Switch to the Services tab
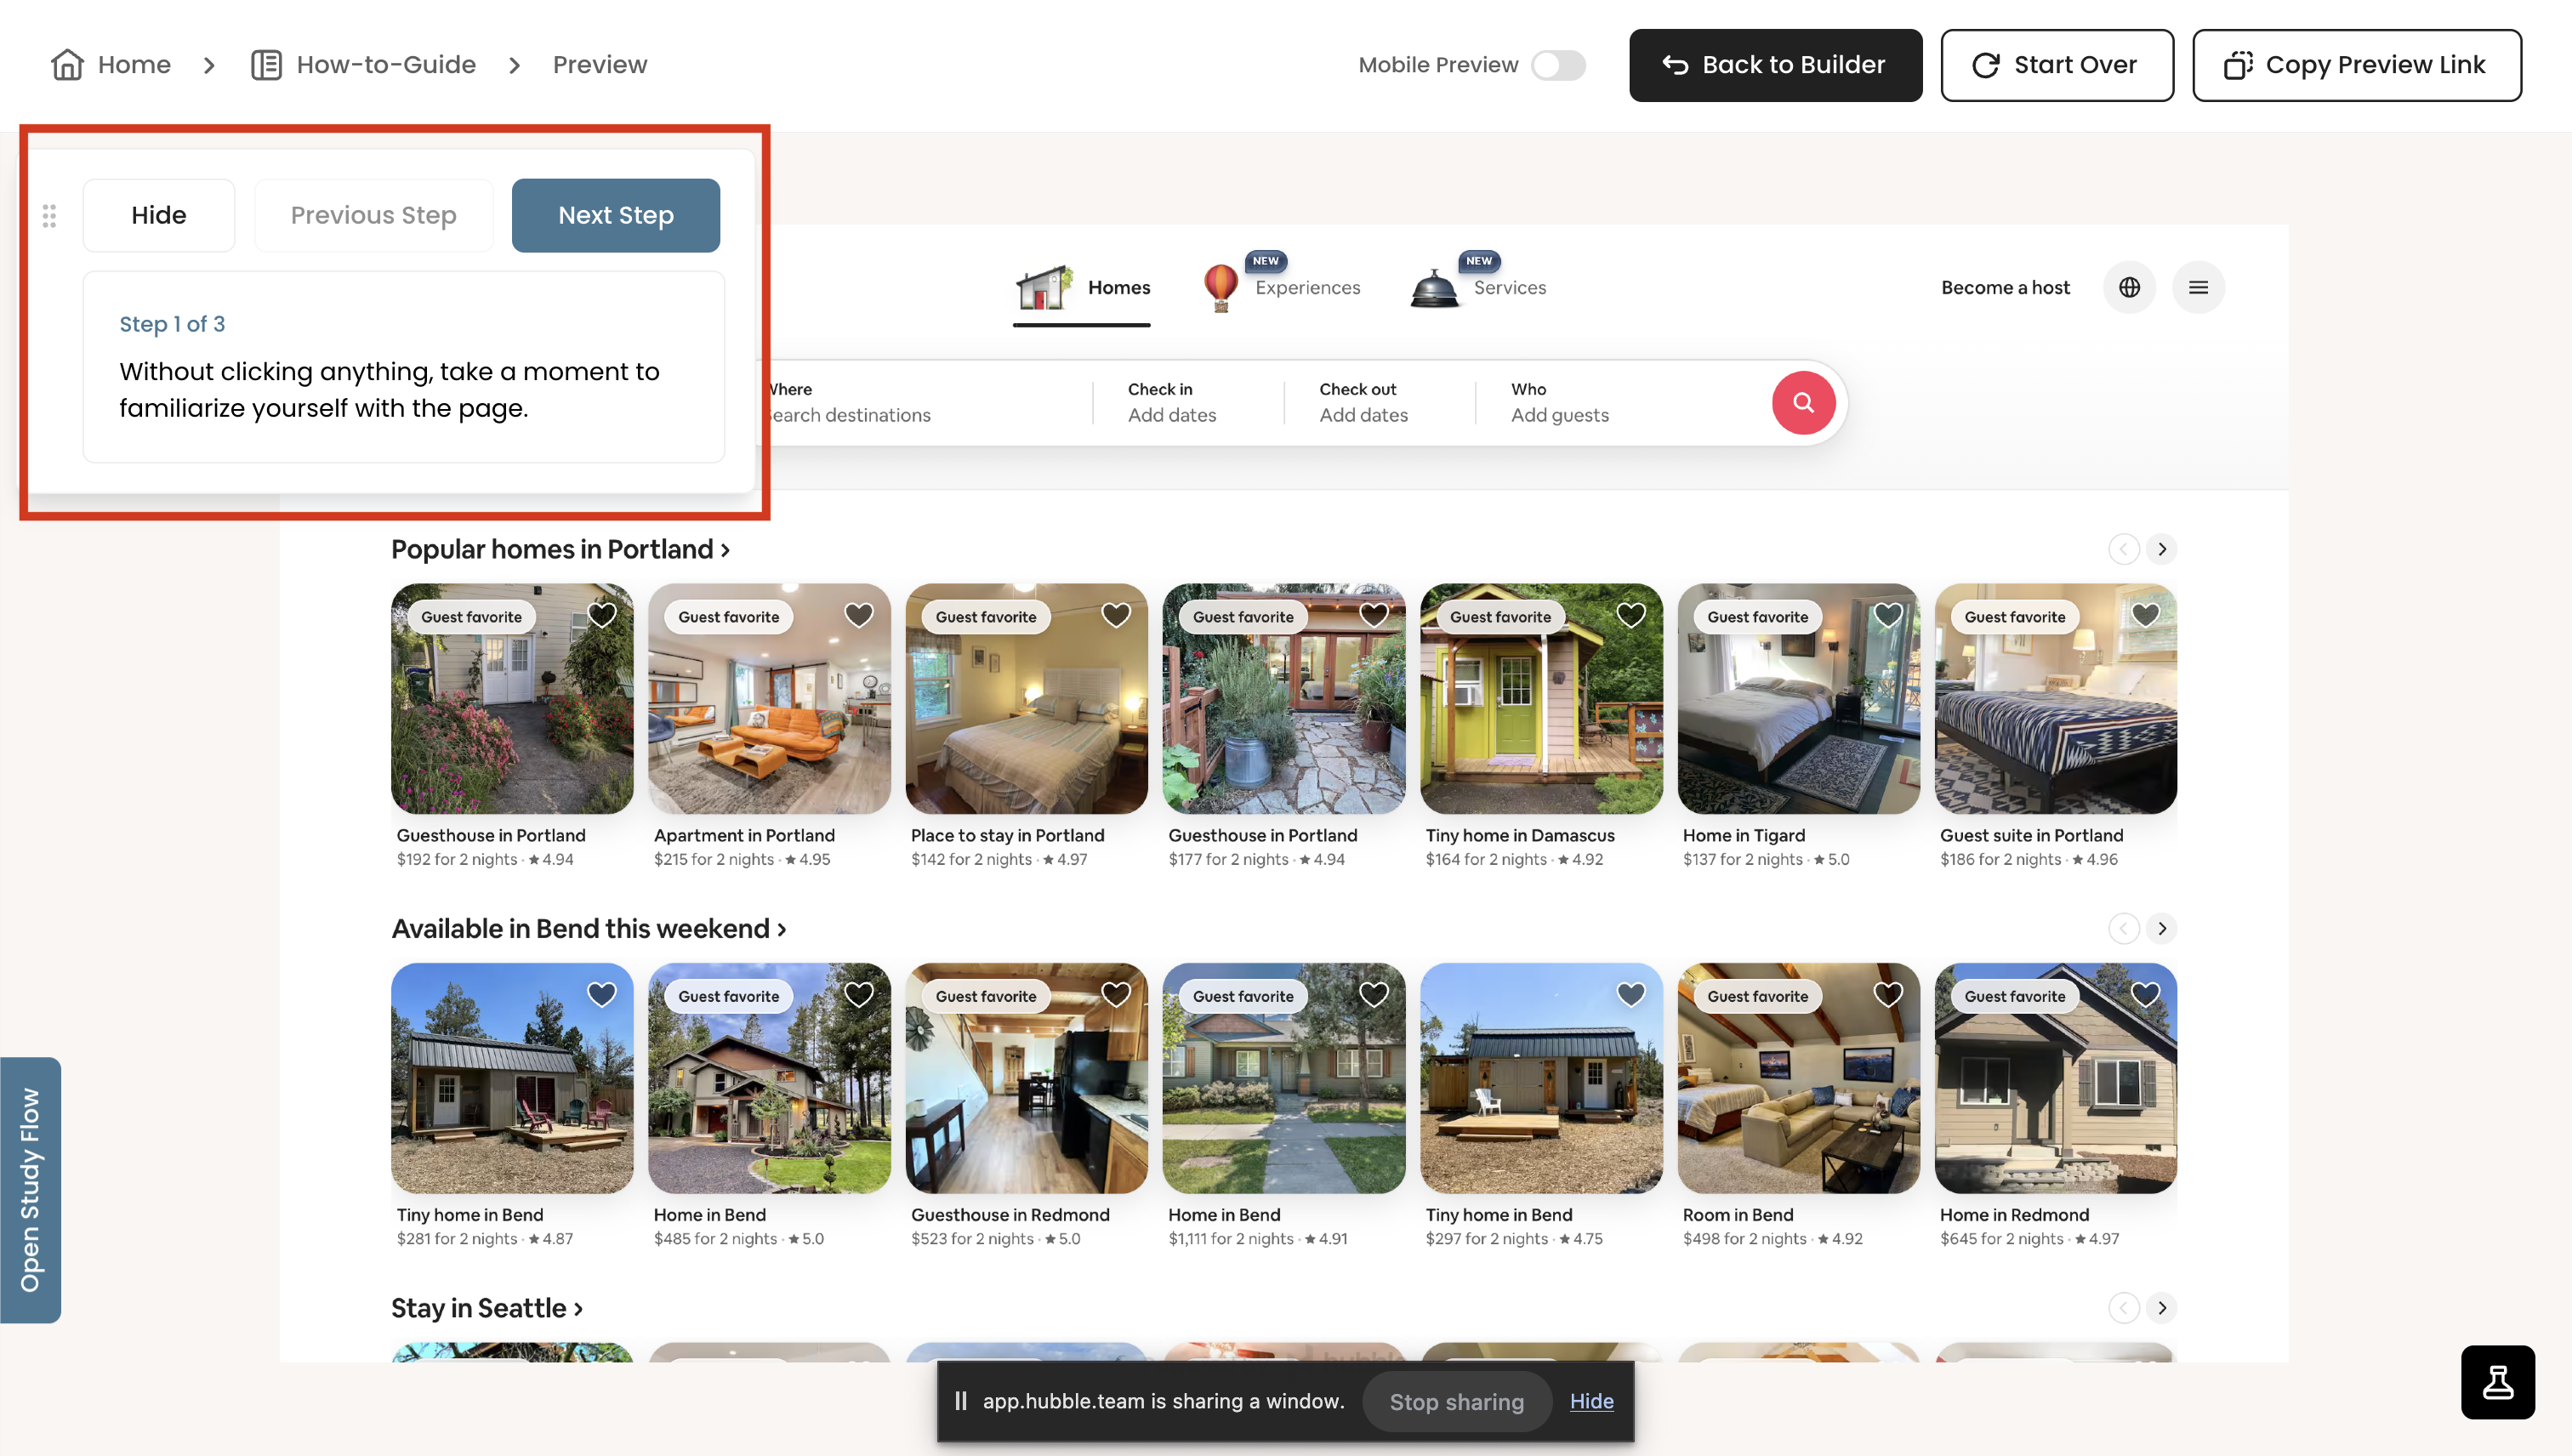This screenshot has width=2572, height=1456. 1478,287
